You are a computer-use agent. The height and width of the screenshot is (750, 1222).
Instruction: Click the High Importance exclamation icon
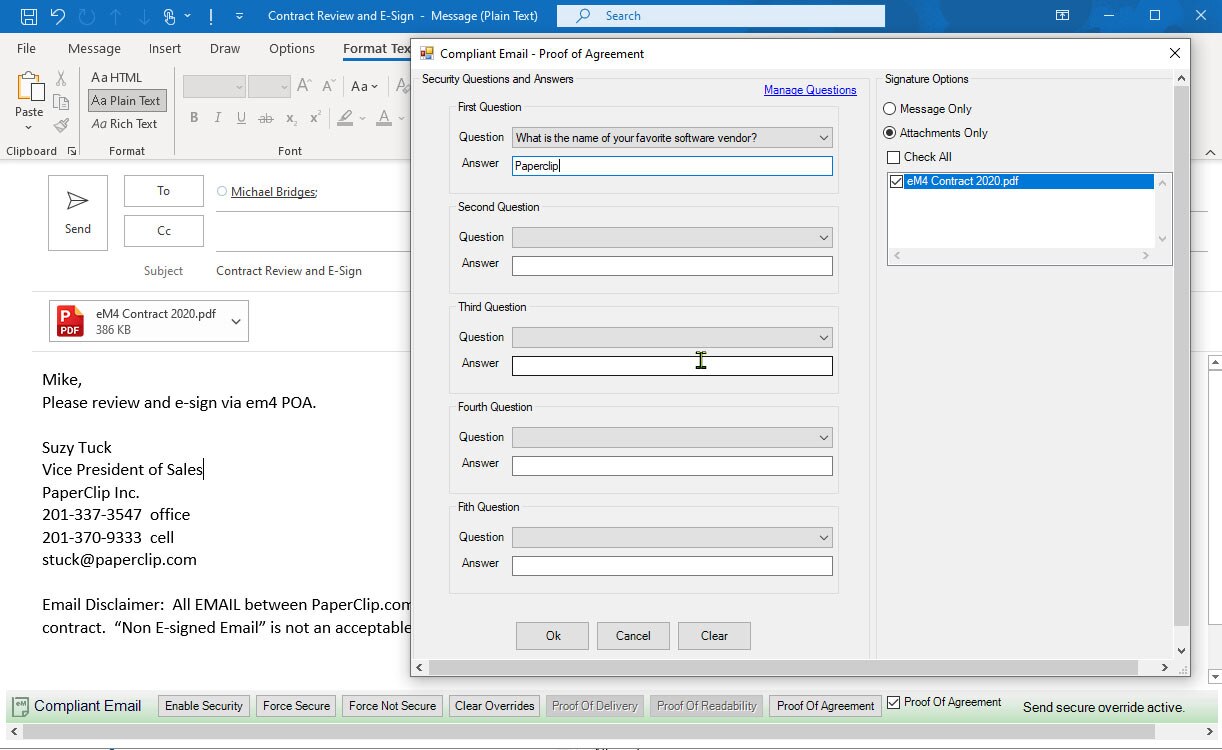211,16
